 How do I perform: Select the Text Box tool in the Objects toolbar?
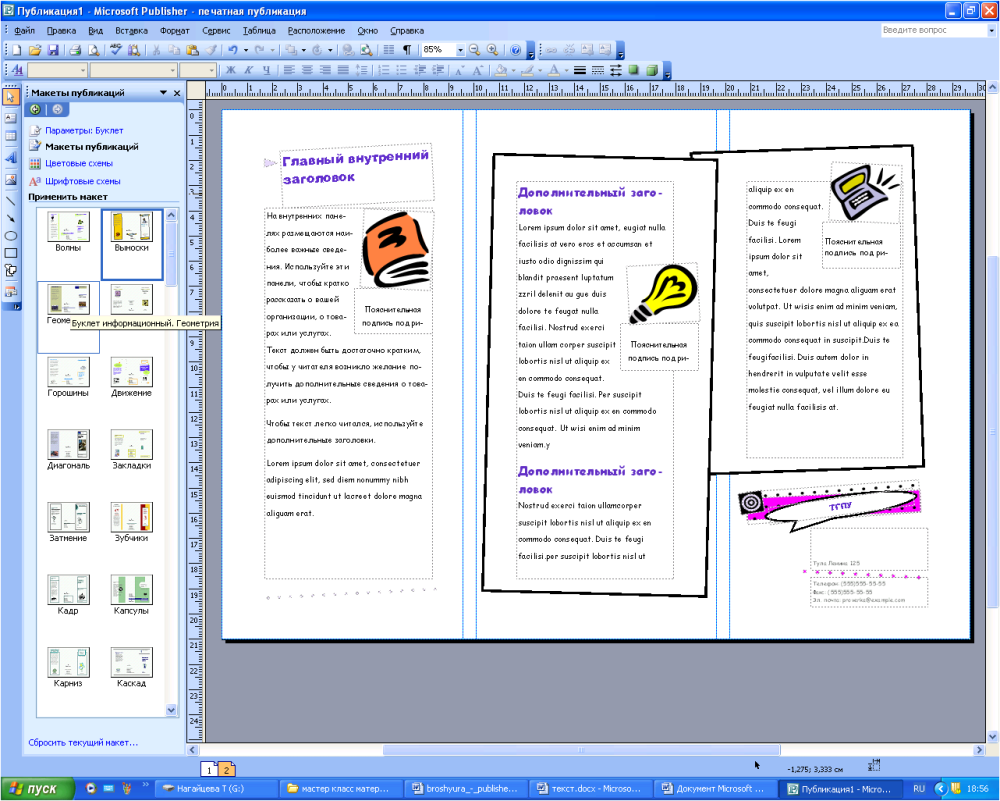click(x=10, y=117)
